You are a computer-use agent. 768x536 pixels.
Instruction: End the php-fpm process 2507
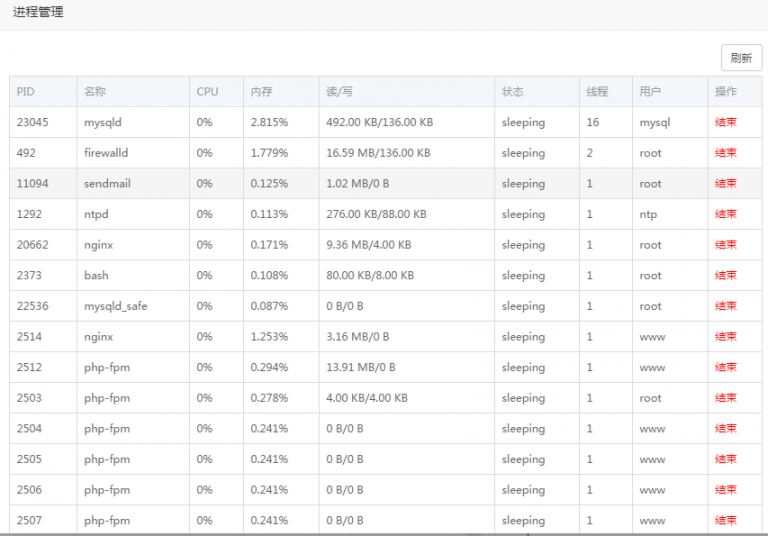725,520
